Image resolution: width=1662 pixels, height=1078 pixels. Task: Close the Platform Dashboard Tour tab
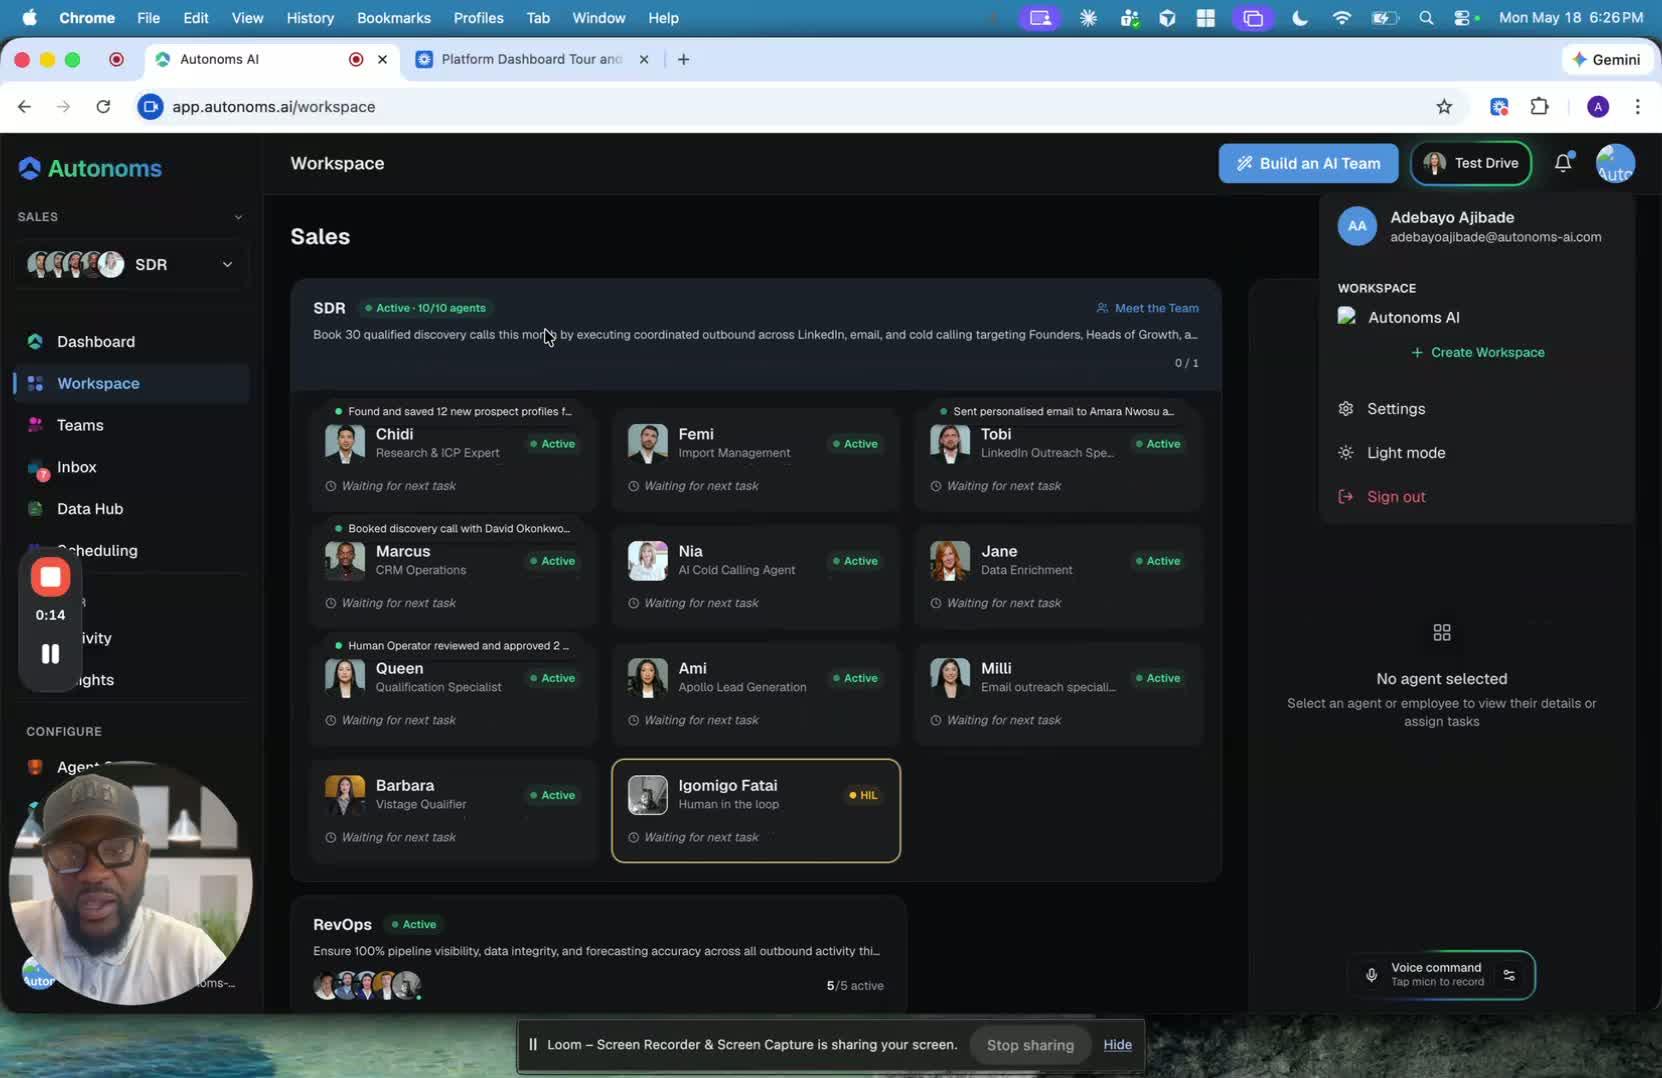(644, 59)
